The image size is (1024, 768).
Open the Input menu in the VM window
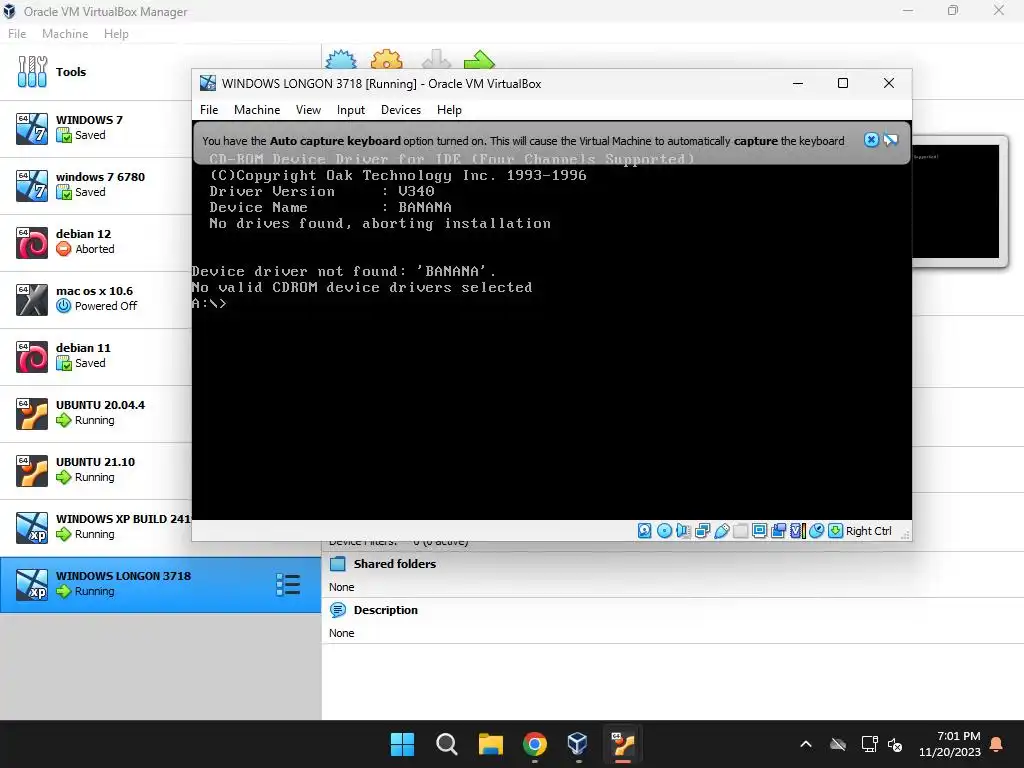click(x=351, y=110)
